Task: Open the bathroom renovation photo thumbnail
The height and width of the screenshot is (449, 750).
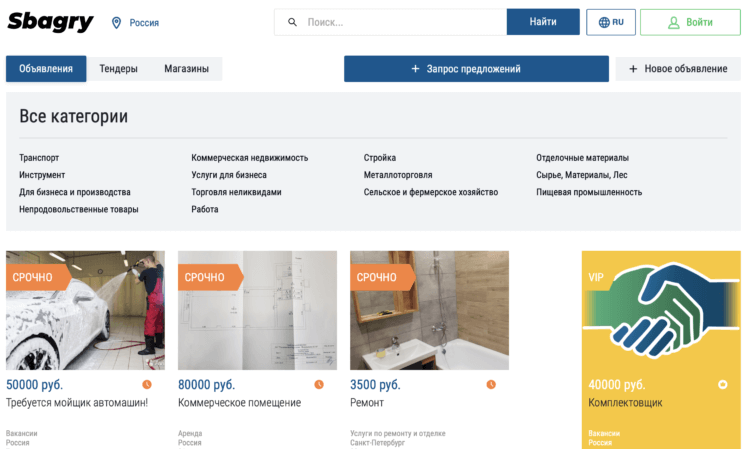Action: click(x=430, y=310)
